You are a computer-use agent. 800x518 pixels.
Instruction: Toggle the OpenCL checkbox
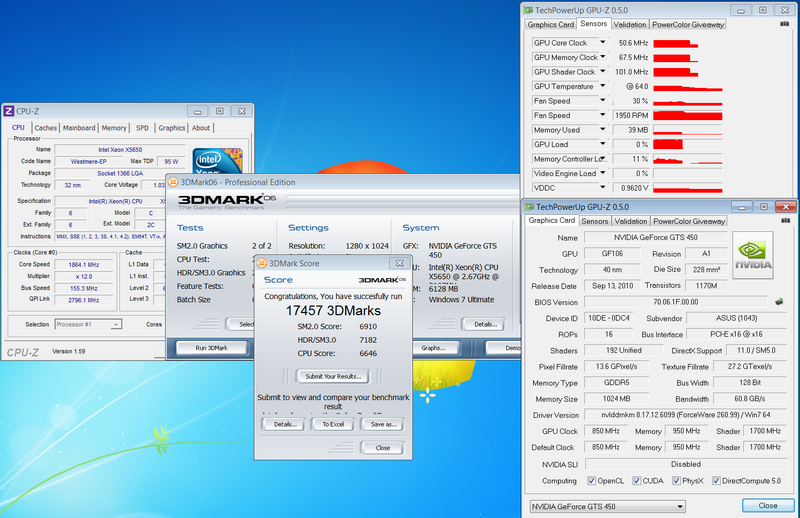[x=591, y=481]
